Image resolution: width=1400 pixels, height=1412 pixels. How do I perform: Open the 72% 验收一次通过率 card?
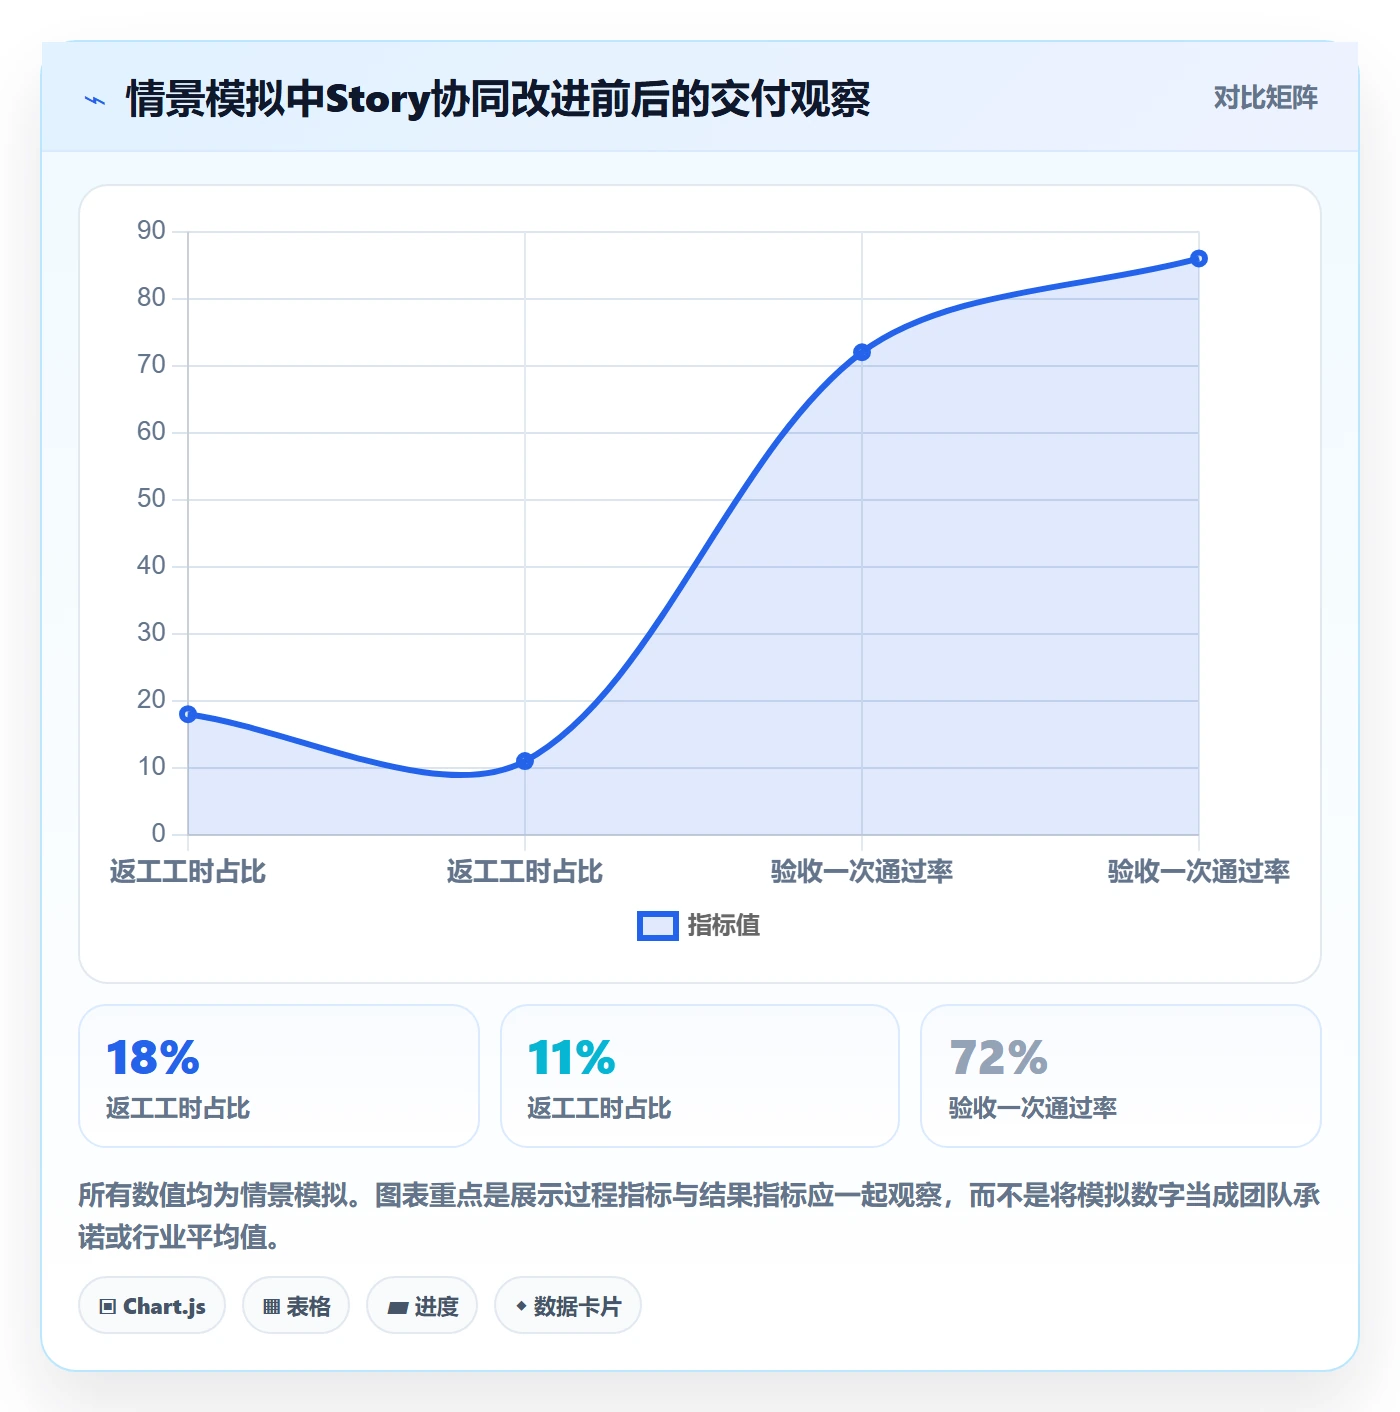pos(1121,1076)
